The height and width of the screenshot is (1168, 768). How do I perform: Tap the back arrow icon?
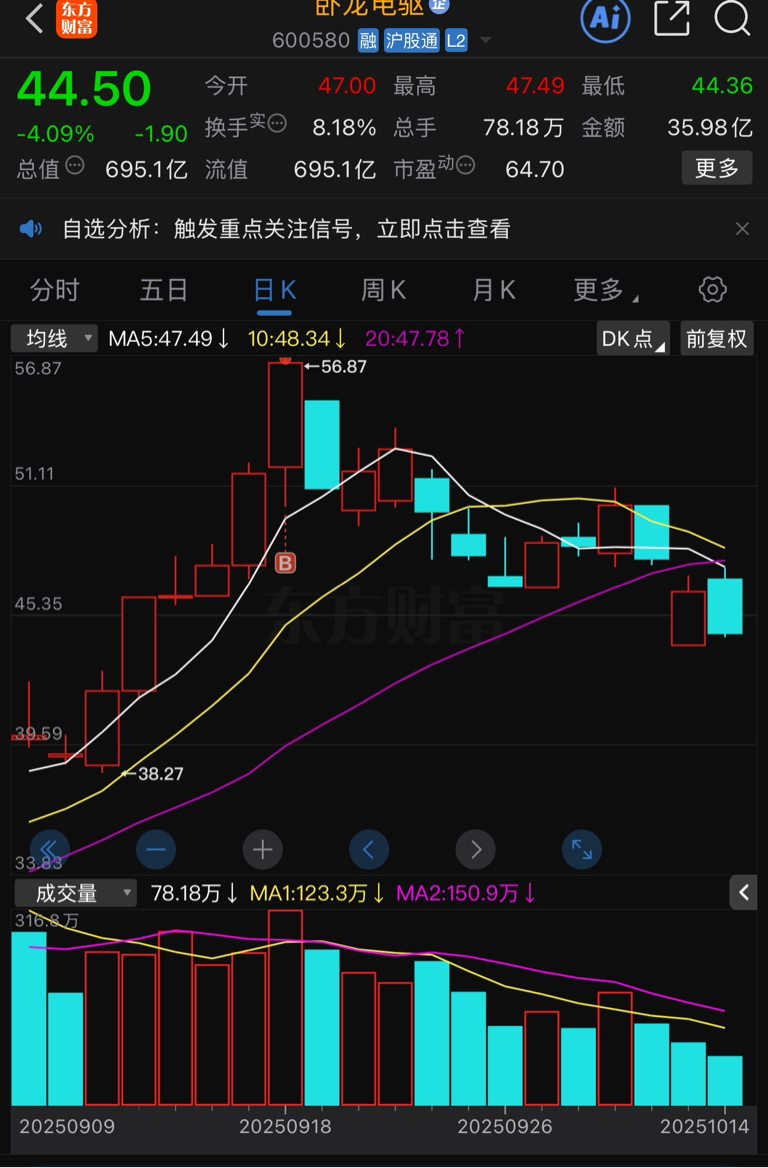pos(34,18)
